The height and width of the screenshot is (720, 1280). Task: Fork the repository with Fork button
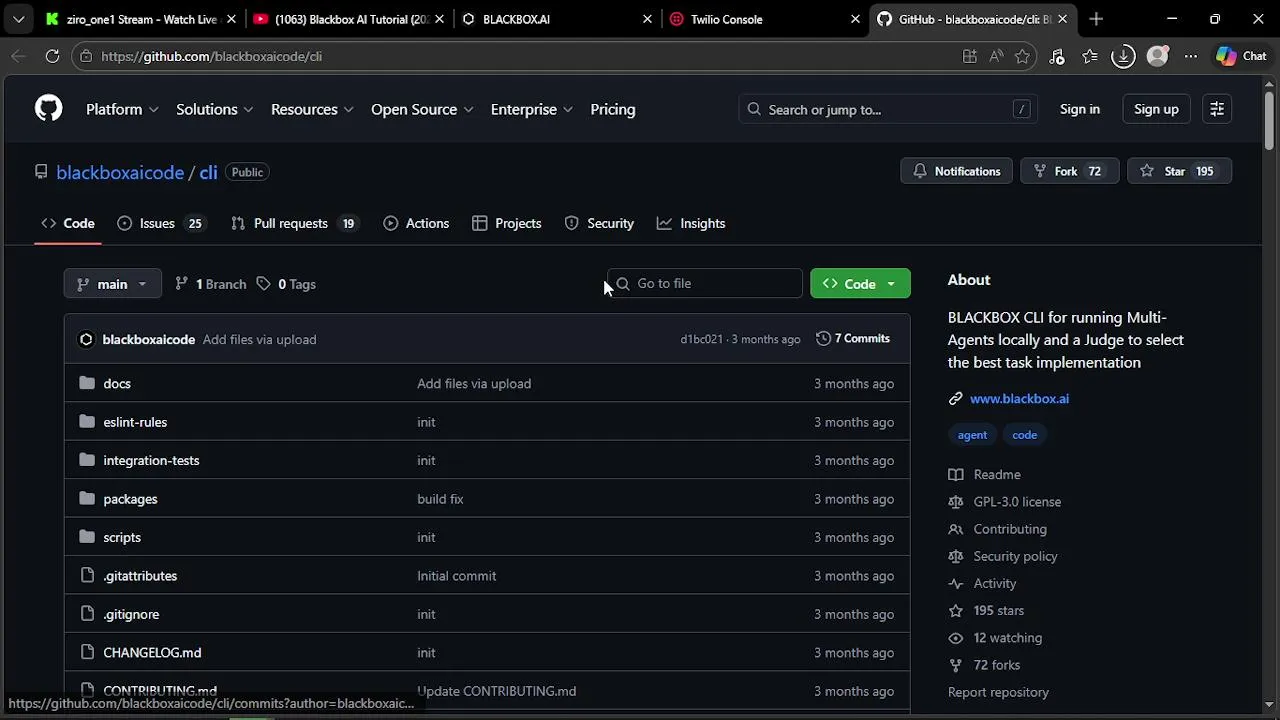click(1069, 171)
